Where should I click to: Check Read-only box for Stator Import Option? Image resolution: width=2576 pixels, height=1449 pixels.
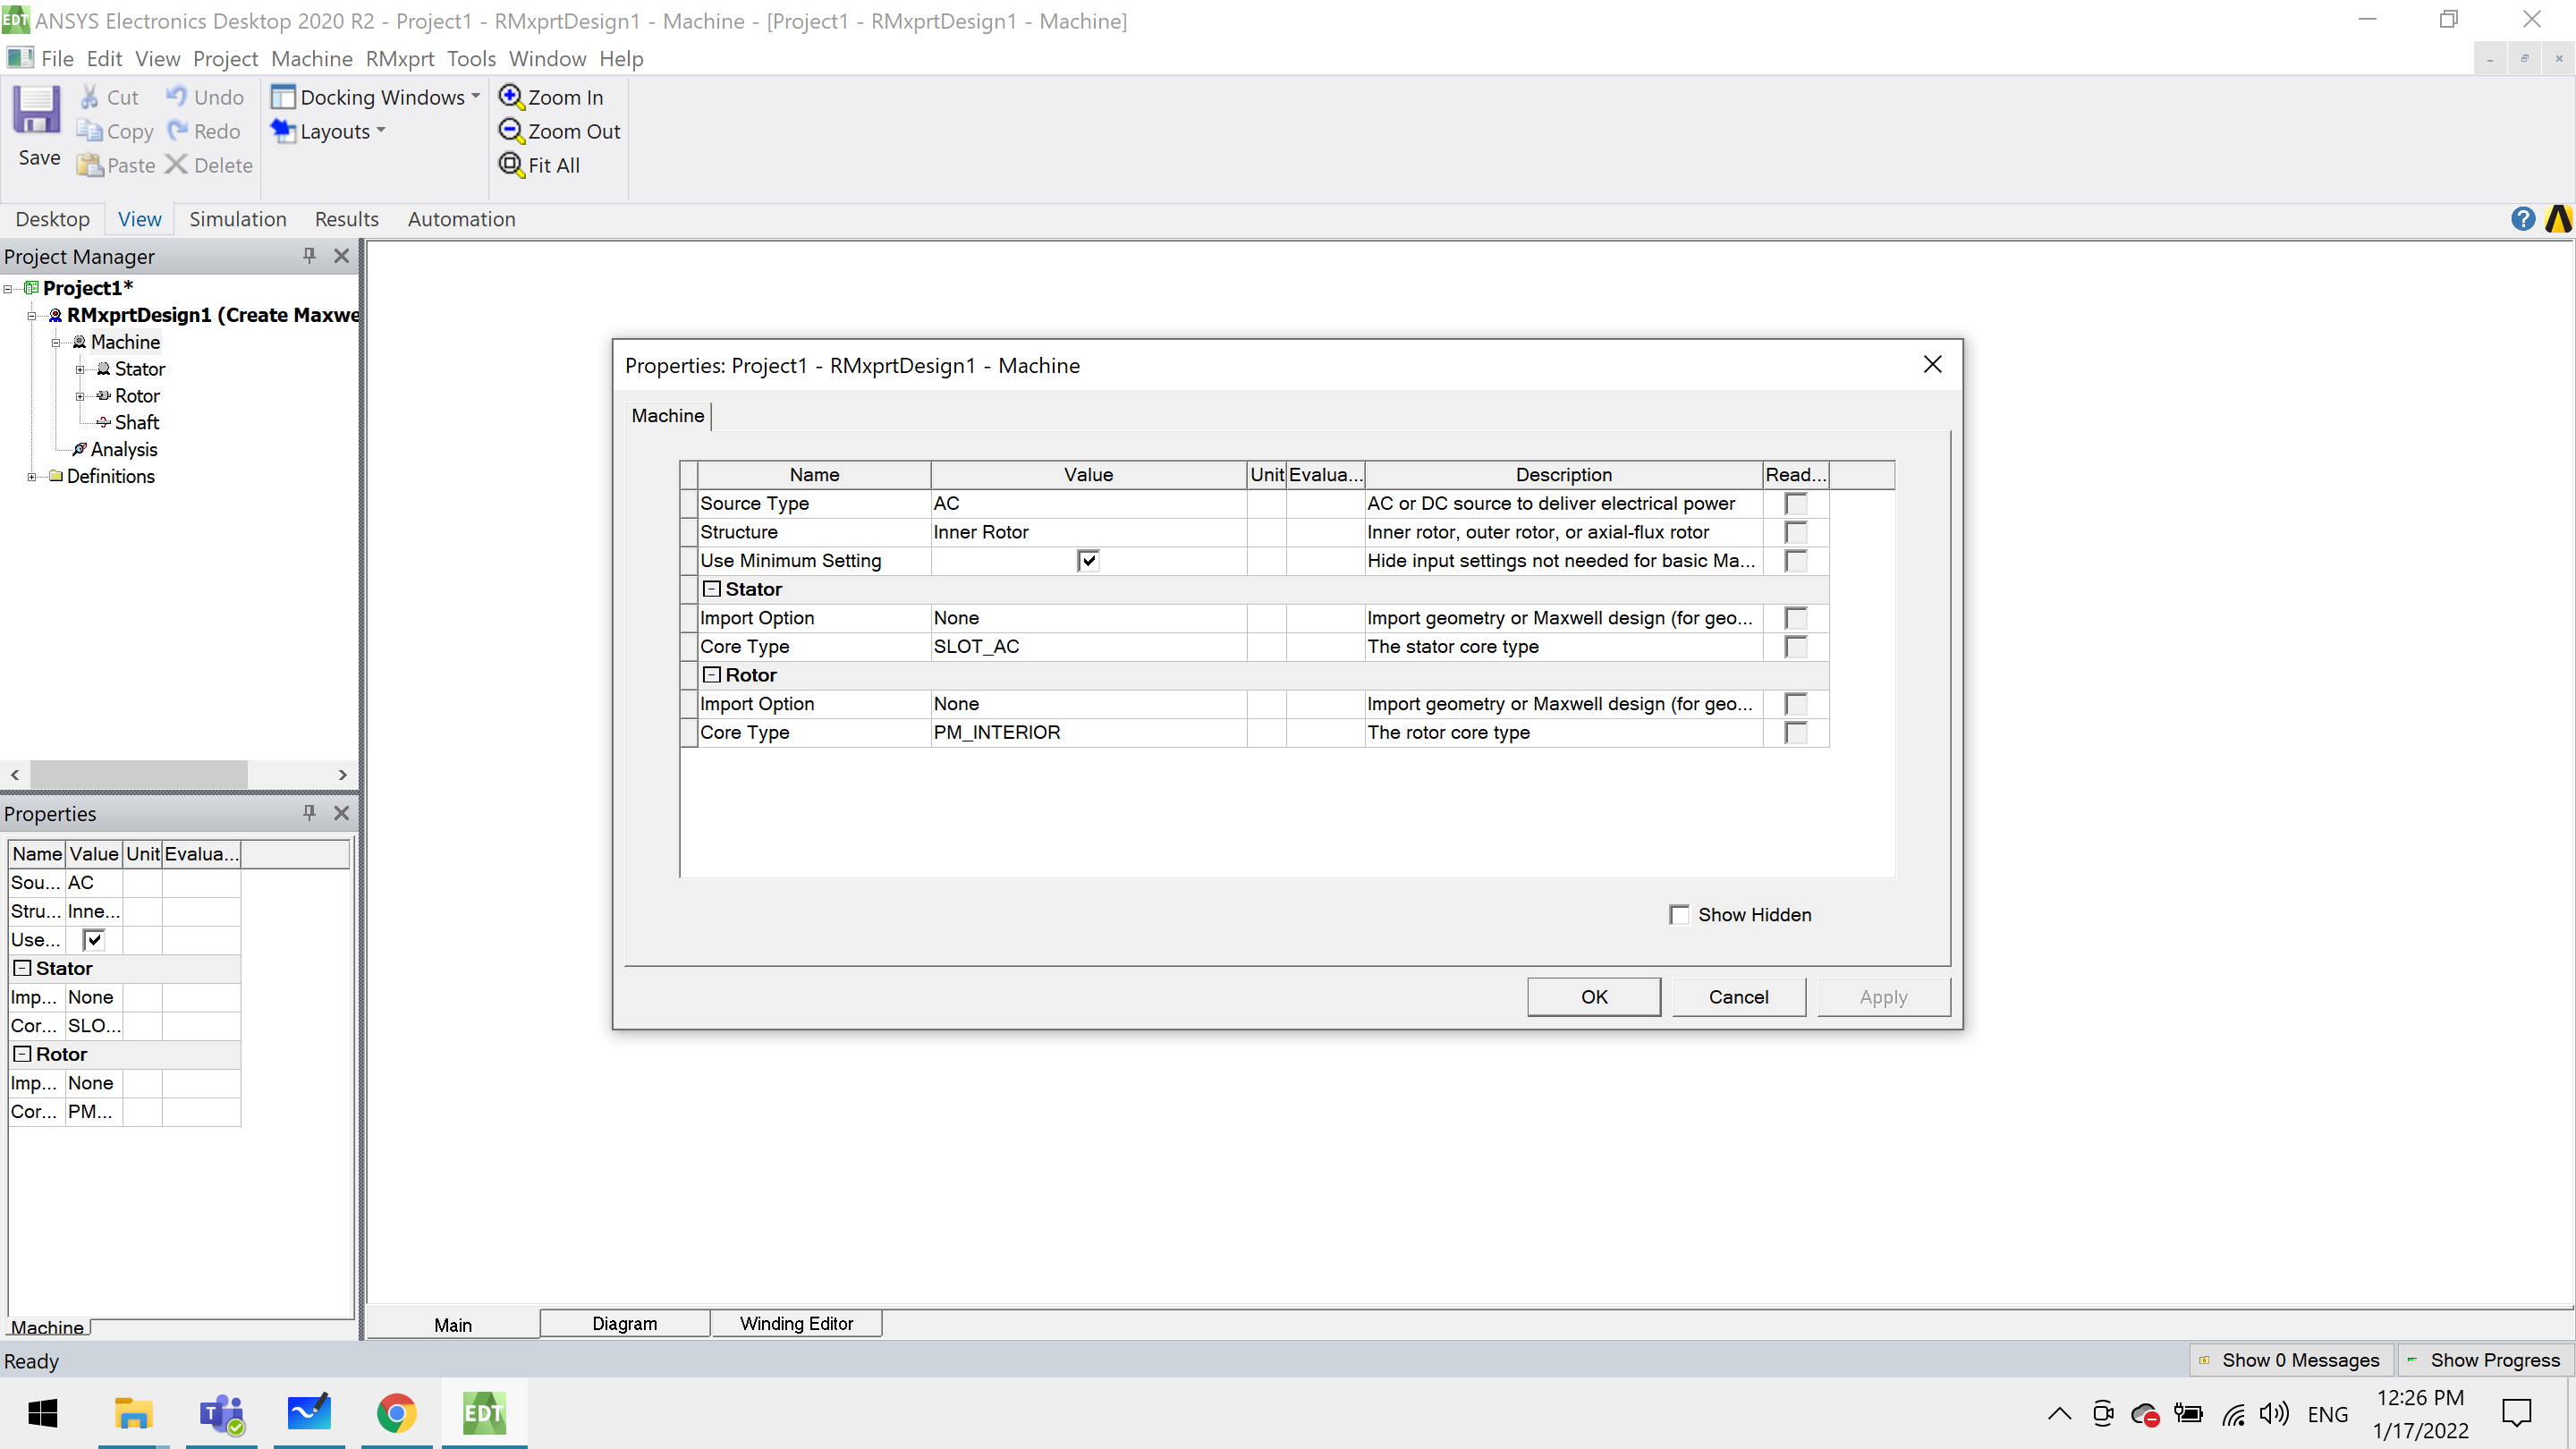tap(1796, 618)
